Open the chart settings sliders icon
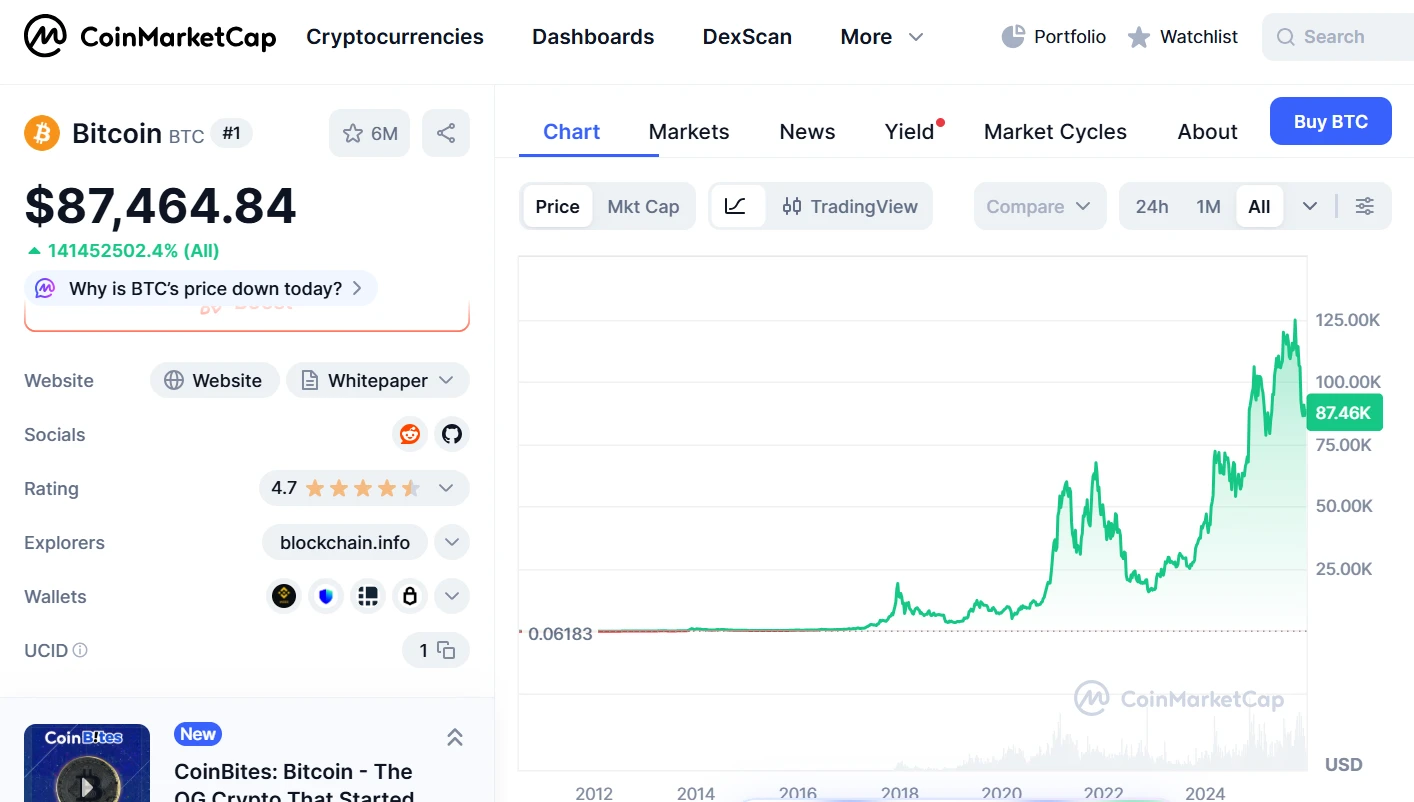 (x=1365, y=206)
